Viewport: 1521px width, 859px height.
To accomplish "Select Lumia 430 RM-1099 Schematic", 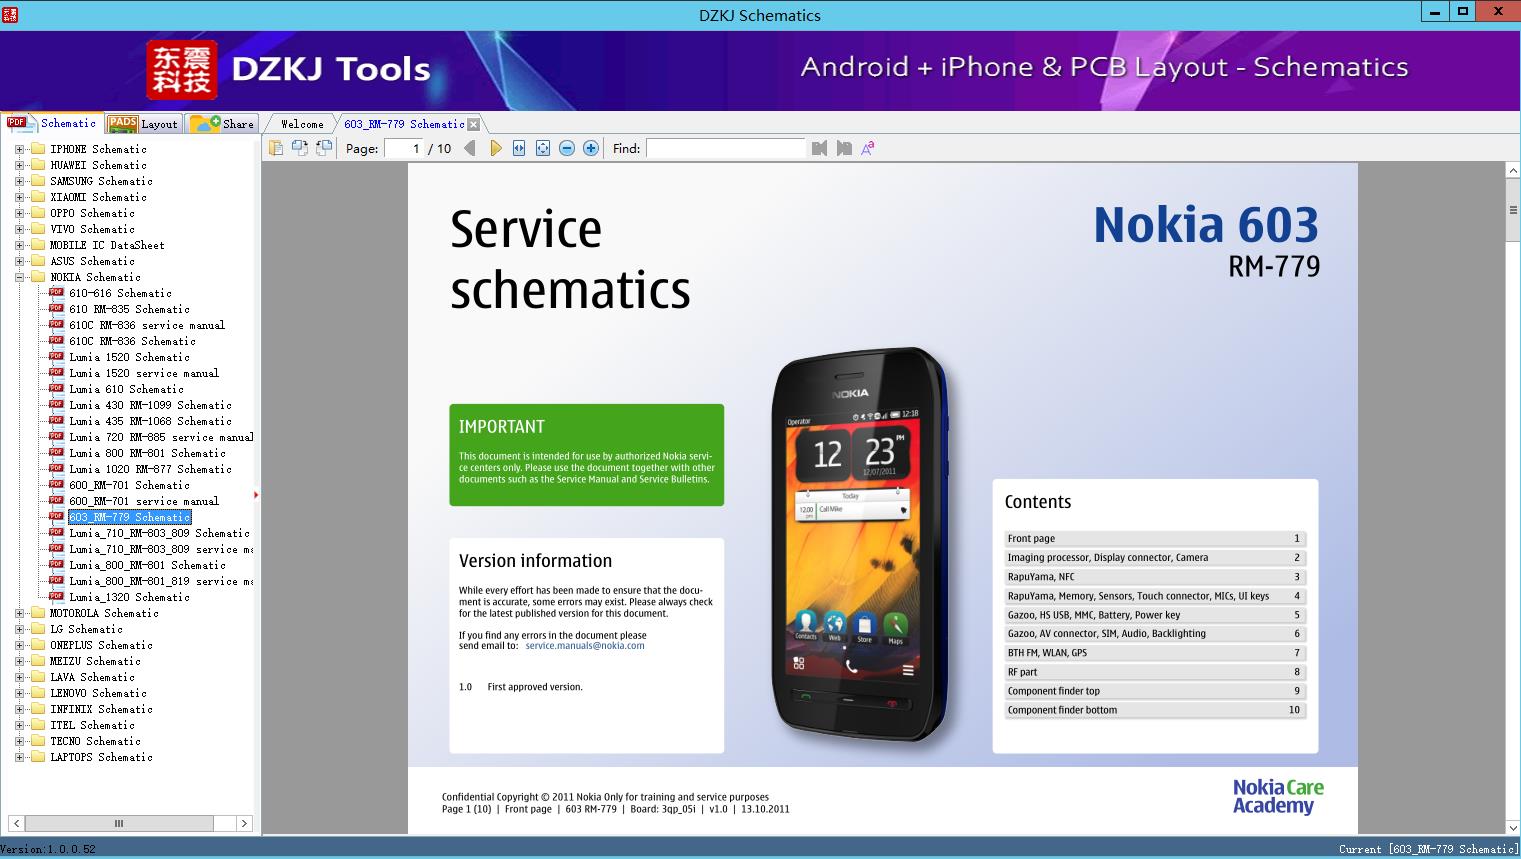I will (150, 405).
